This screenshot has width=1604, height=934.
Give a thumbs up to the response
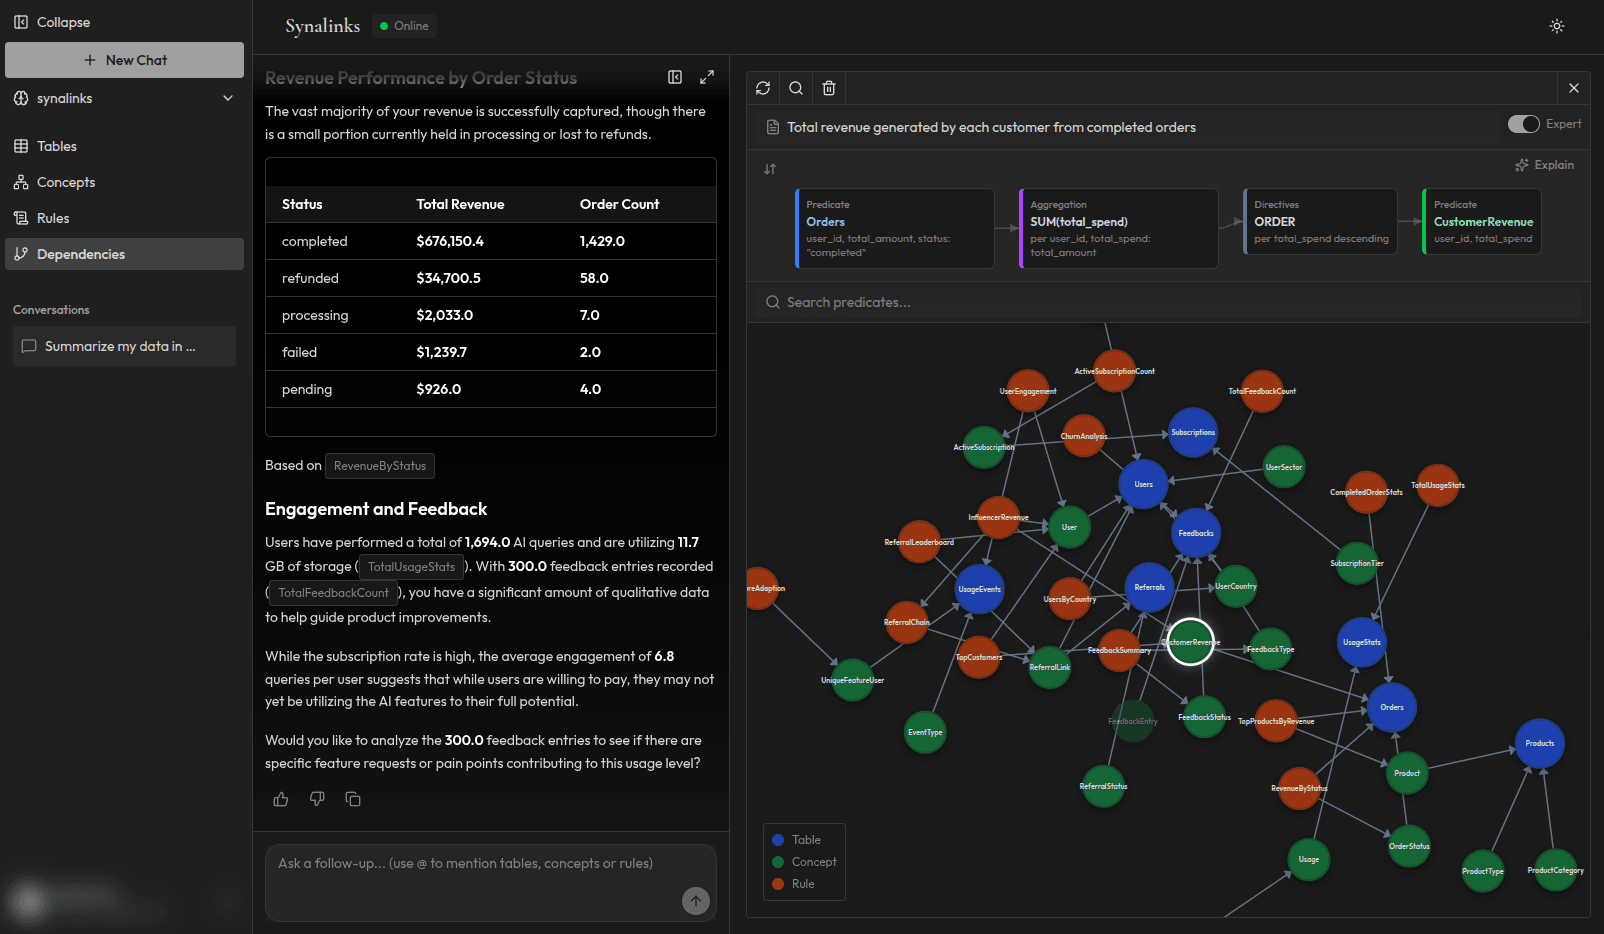click(280, 799)
